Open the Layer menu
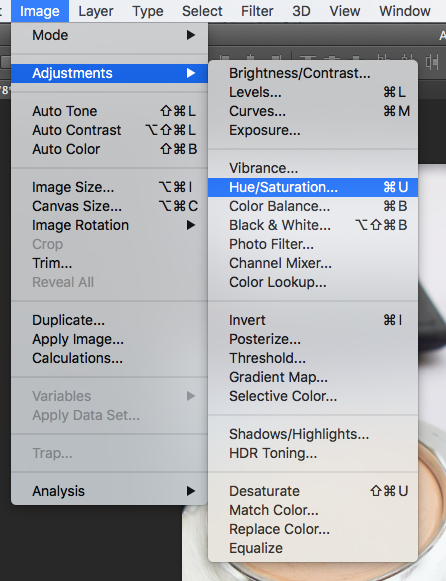 [96, 11]
